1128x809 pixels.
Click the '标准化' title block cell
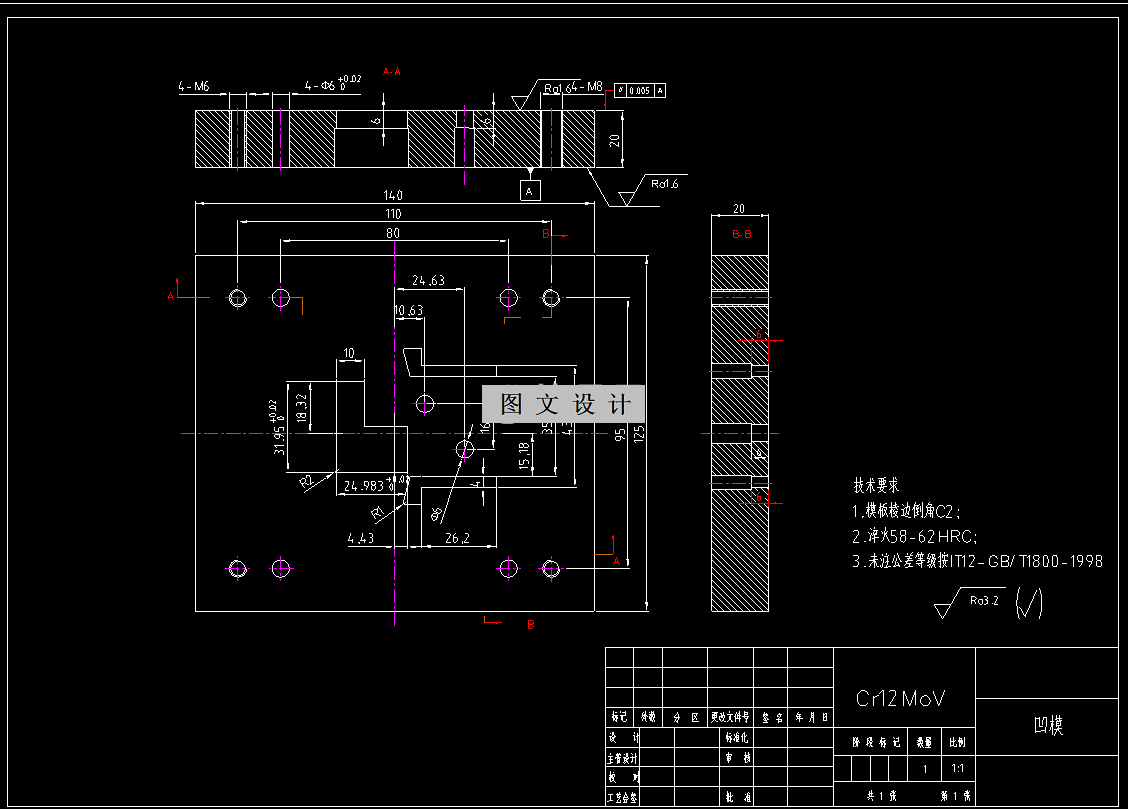pyautogui.click(x=737, y=737)
